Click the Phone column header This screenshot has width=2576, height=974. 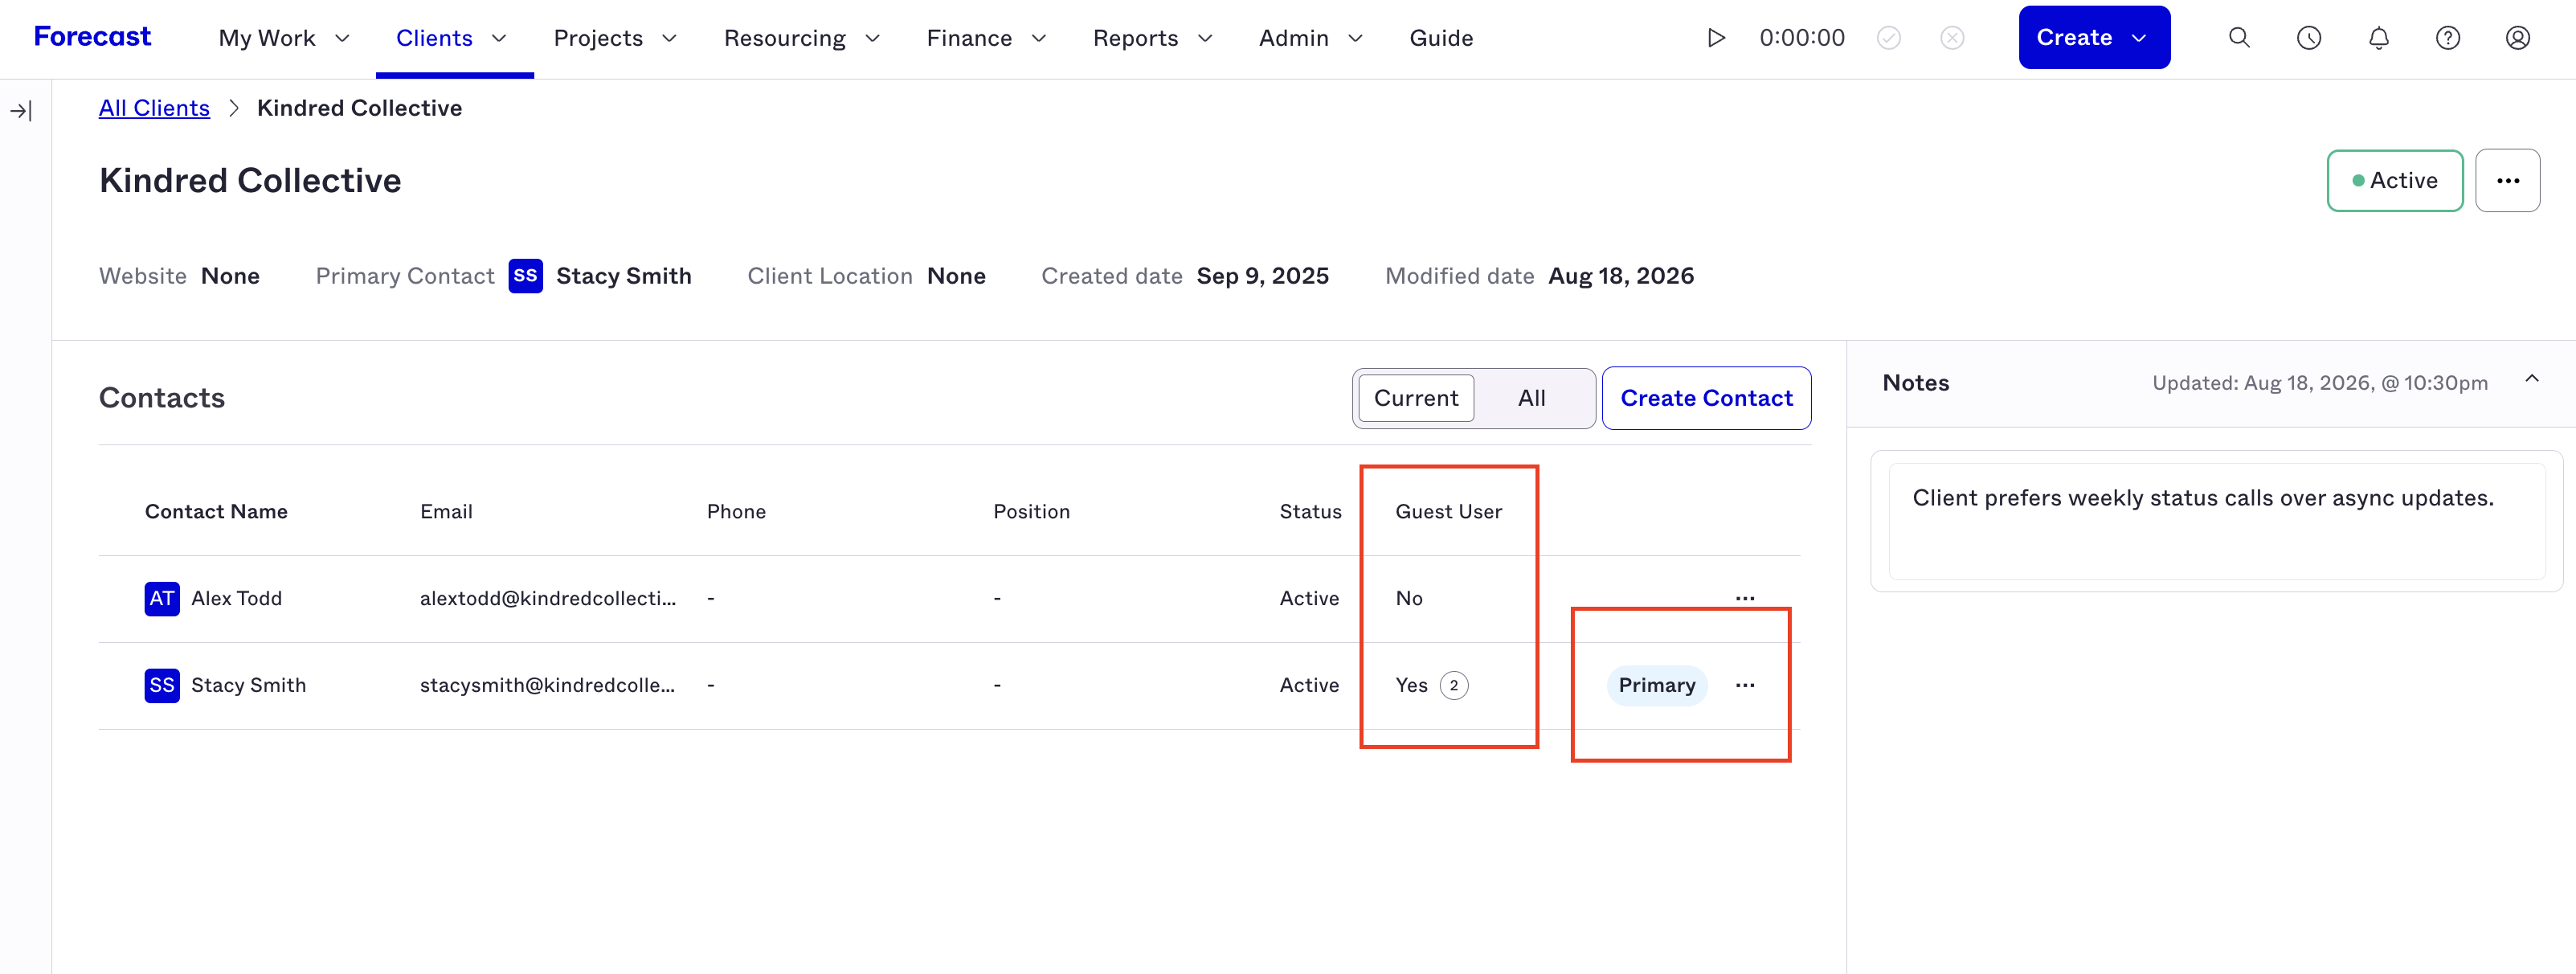736,511
